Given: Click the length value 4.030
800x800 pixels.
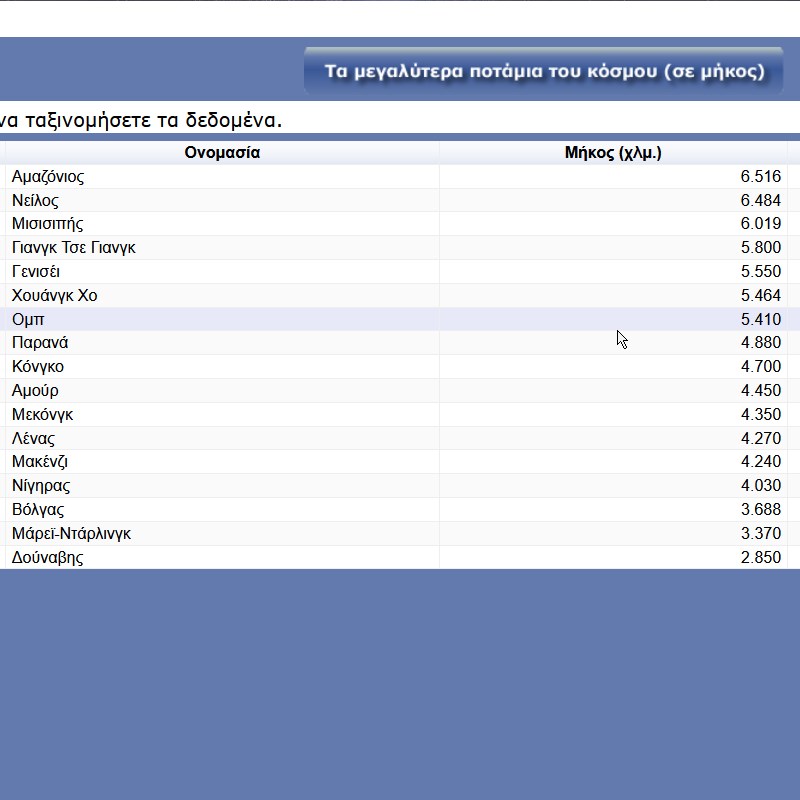Looking at the screenshot, I should point(760,485).
